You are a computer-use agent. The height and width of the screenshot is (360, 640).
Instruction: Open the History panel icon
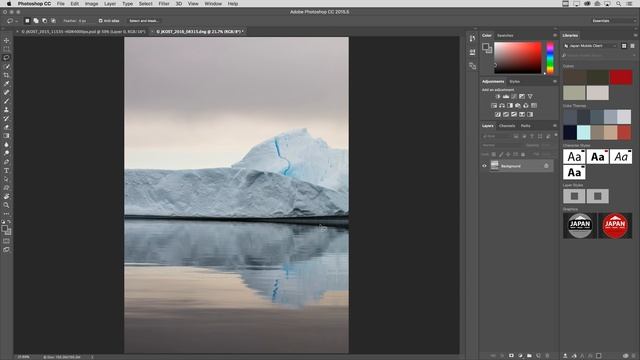pos(472,38)
